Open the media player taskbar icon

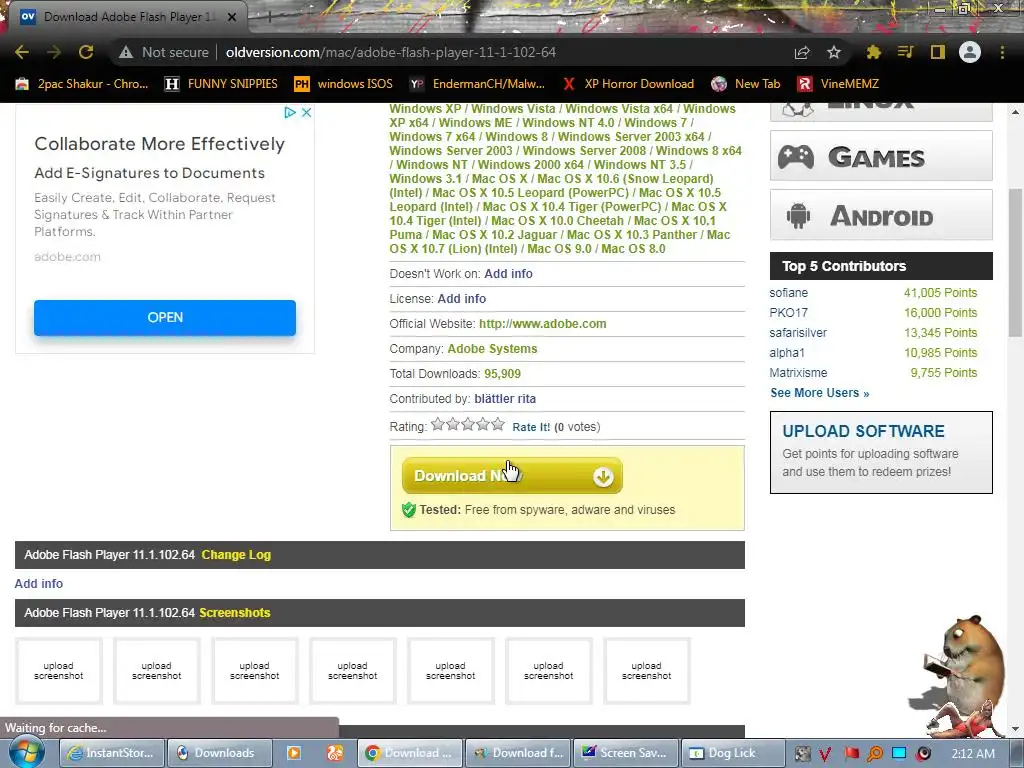pyautogui.click(x=295, y=753)
